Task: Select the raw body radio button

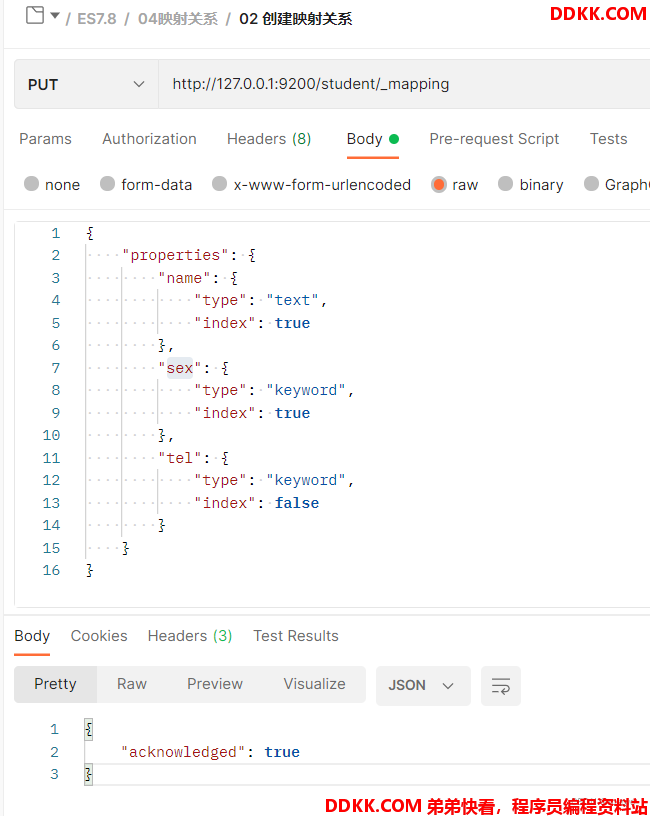Action: (x=439, y=184)
